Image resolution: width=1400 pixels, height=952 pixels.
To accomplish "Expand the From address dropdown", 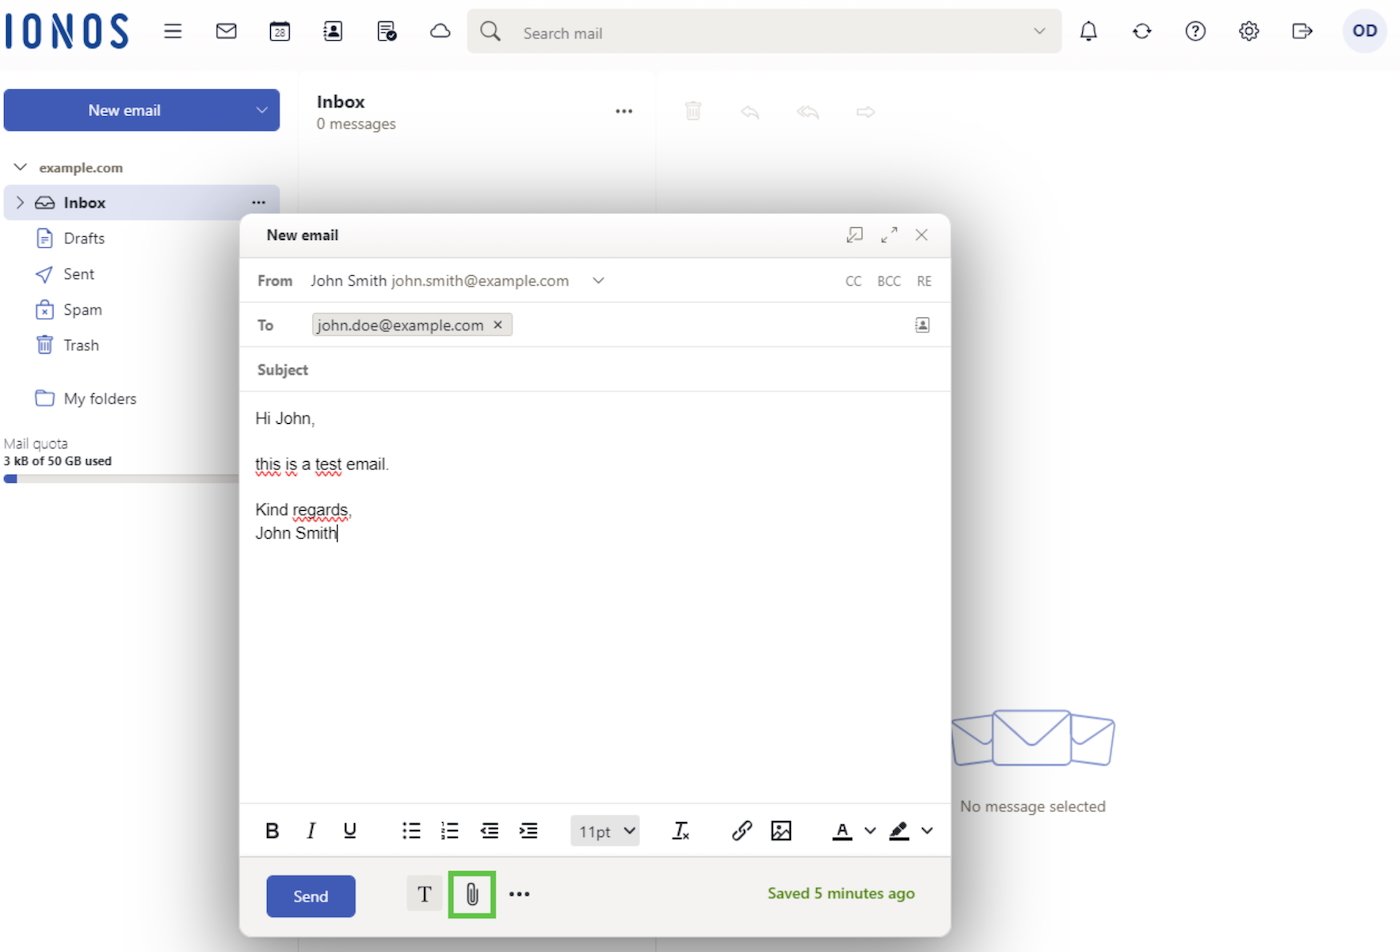I will (597, 281).
